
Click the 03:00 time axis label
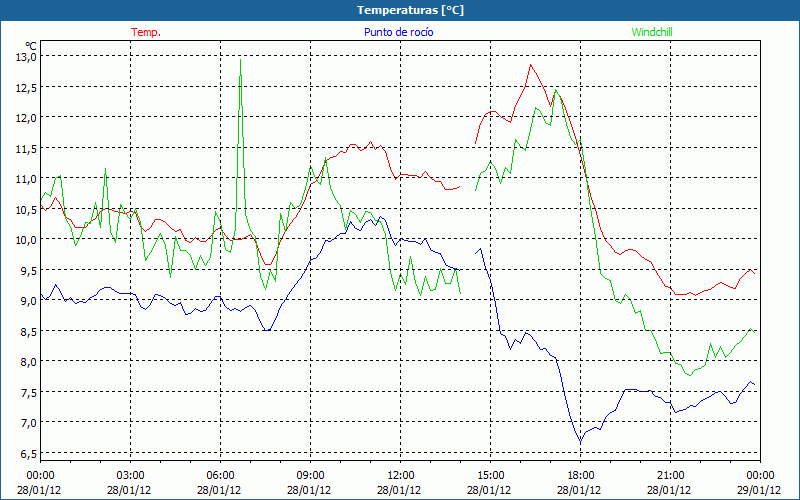tap(131, 476)
